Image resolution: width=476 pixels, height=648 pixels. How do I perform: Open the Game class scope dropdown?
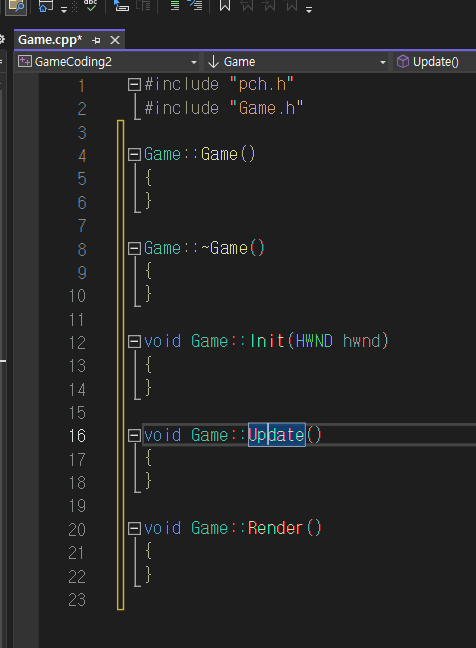tap(297, 62)
